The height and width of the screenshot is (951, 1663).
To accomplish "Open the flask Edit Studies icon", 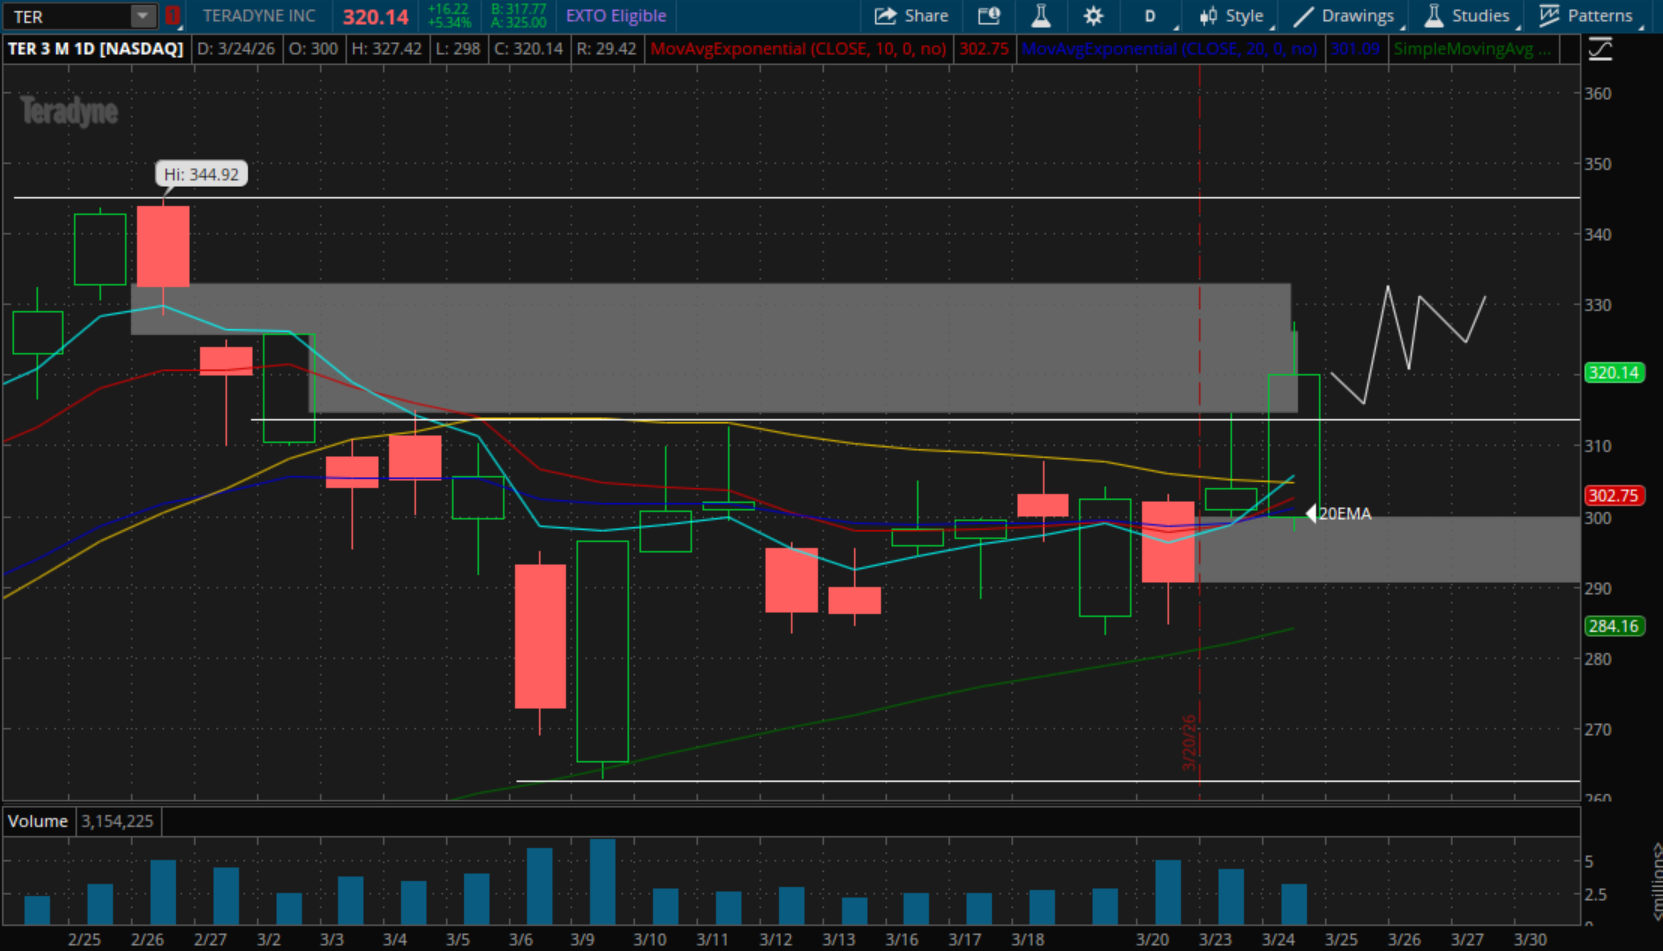I will [x=1041, y=16].
